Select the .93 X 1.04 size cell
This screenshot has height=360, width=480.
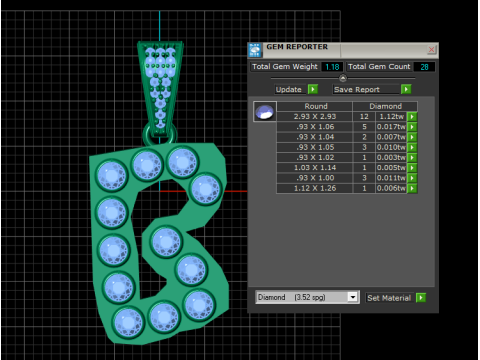tap(315, 137)
